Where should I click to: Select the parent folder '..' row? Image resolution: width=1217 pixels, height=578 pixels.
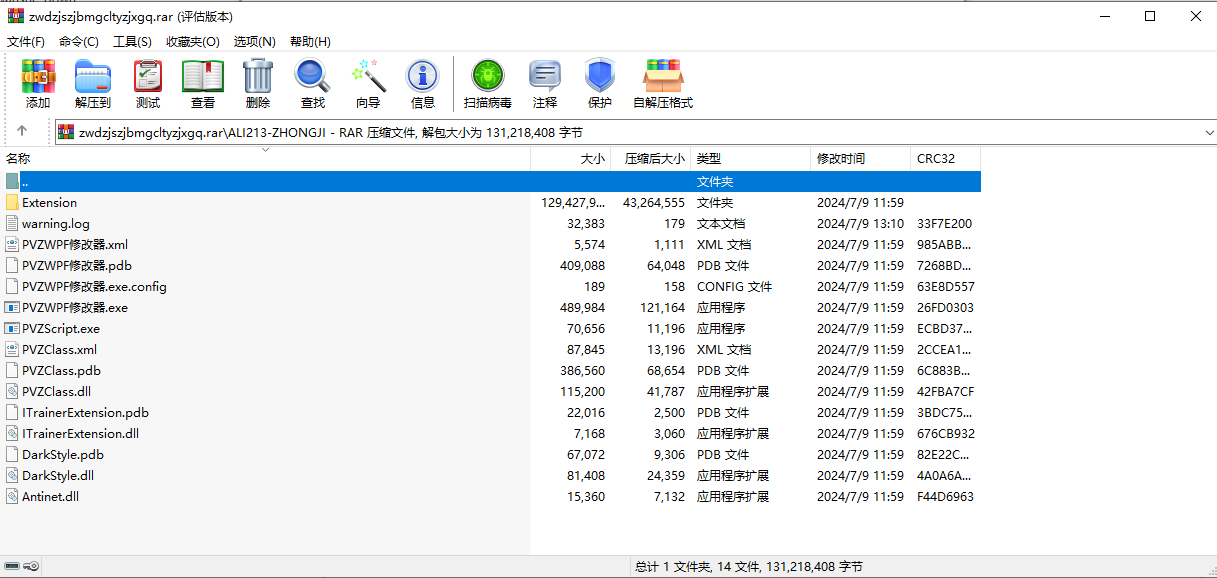[490, 182]
